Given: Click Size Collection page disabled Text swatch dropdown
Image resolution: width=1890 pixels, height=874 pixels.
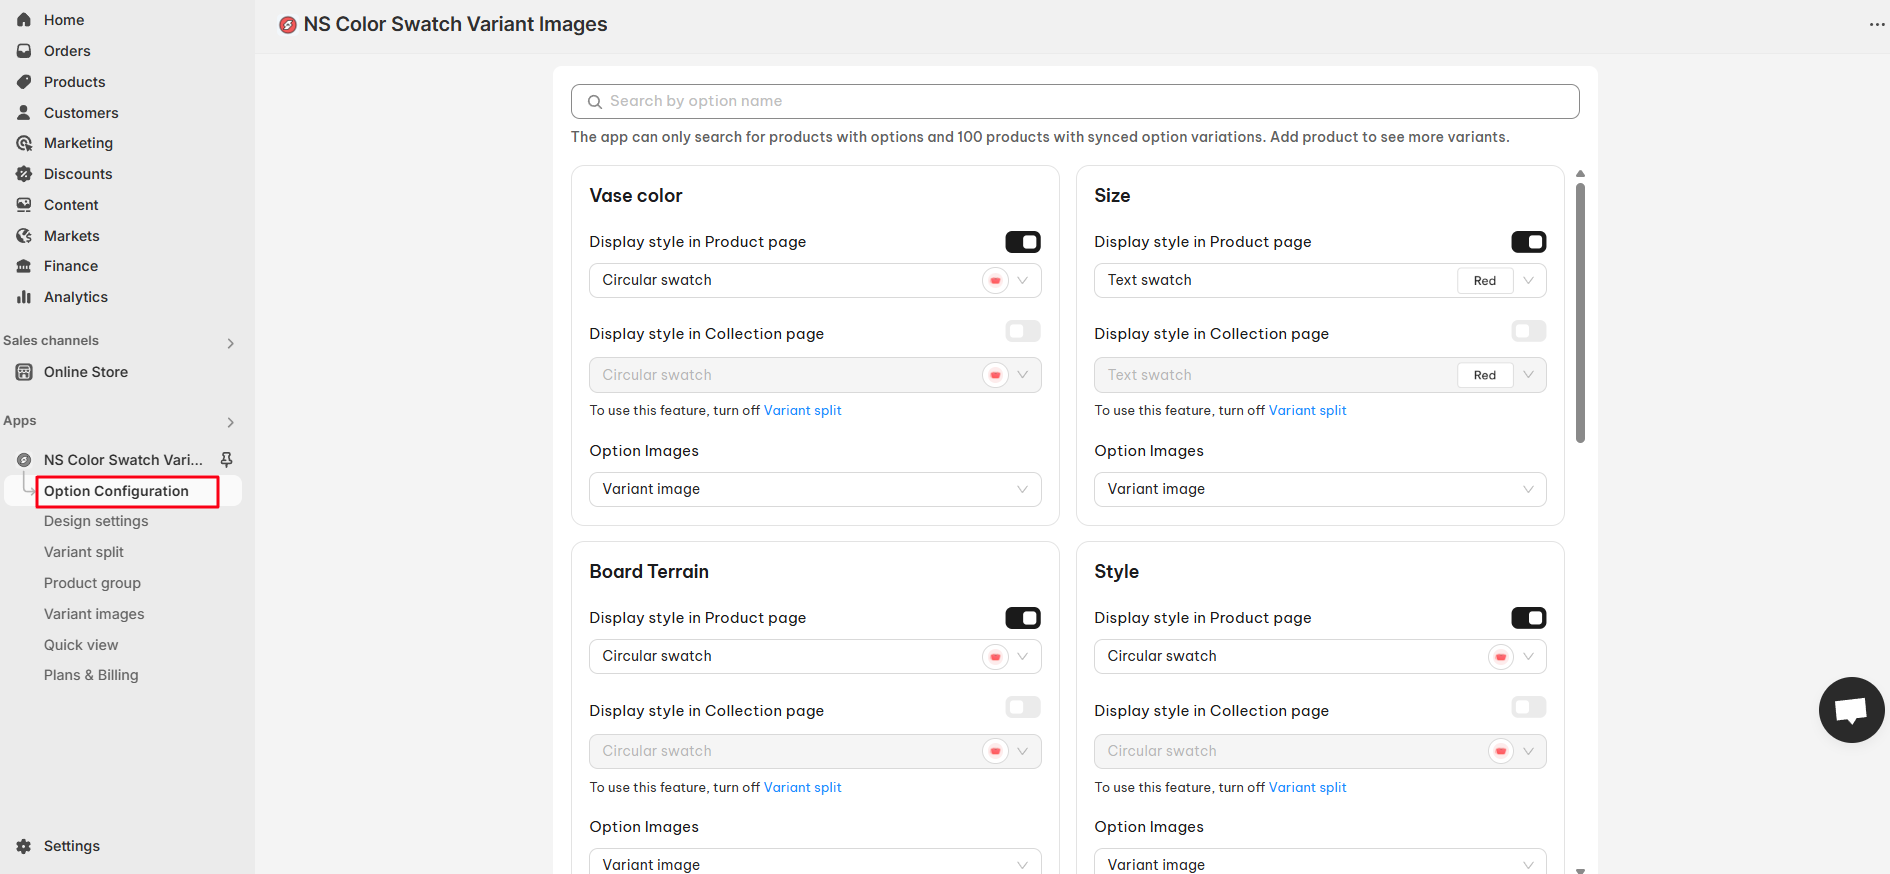Looking at the screenshot, I should [1320, 375].
